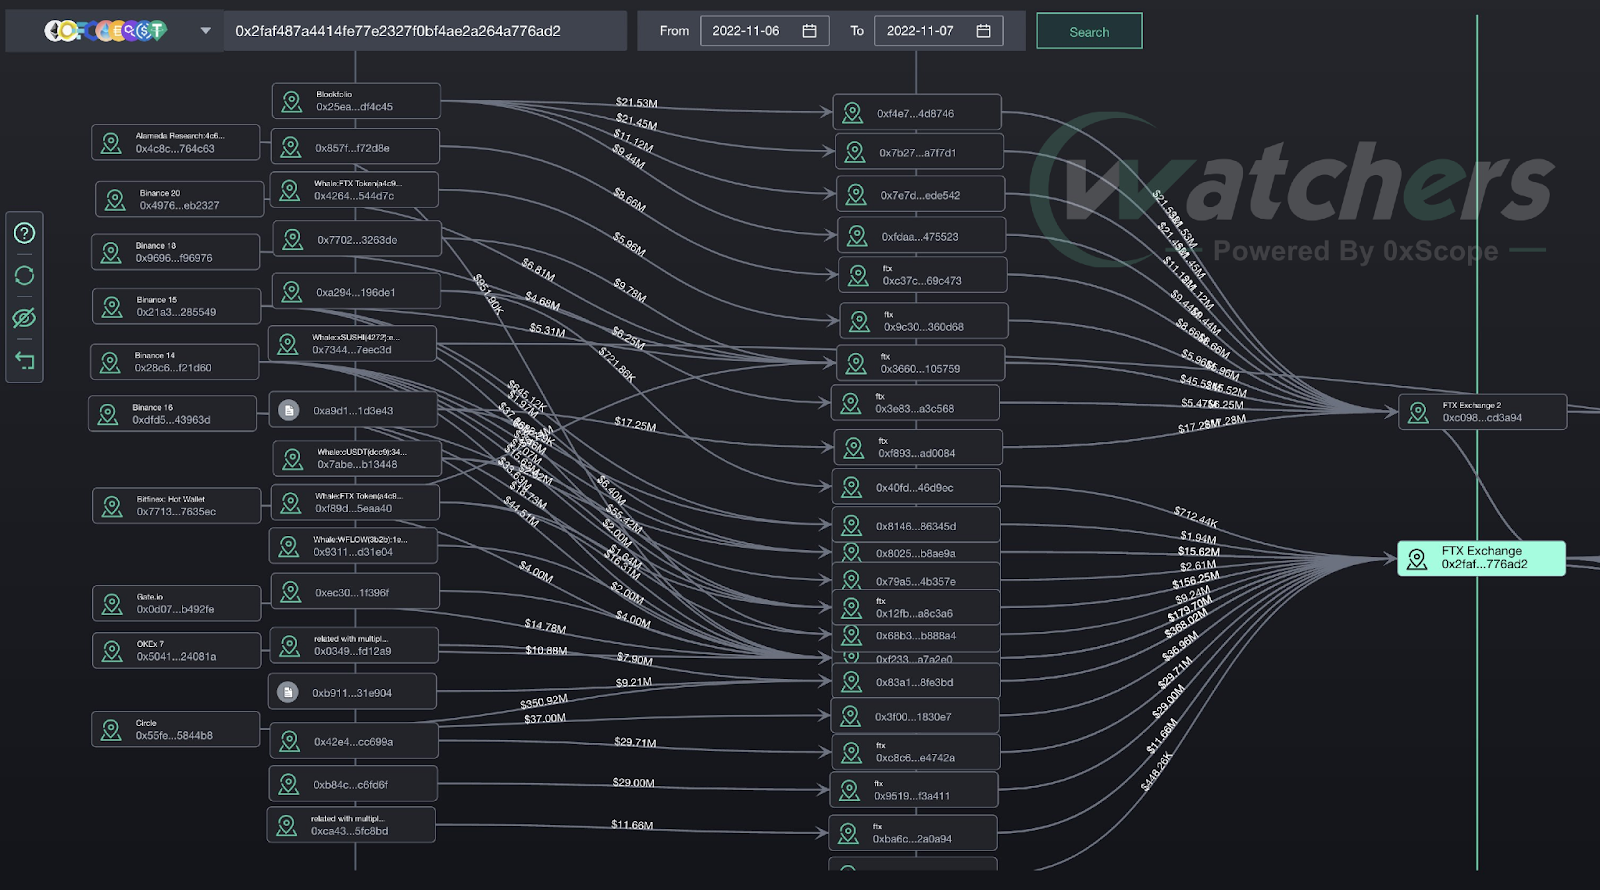Viewport: 1600px width, 890px height.
Task: Click the wallet address input field
Action: (x=426, y=31)
